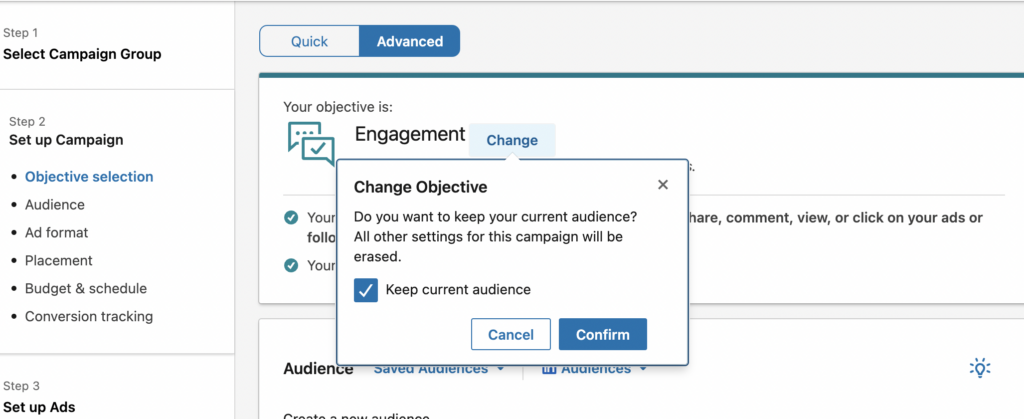The width and height of the screenshot is (1024, 419).
Task: Click the lightbulb tips icon
Action: click(x=980, y=368)
